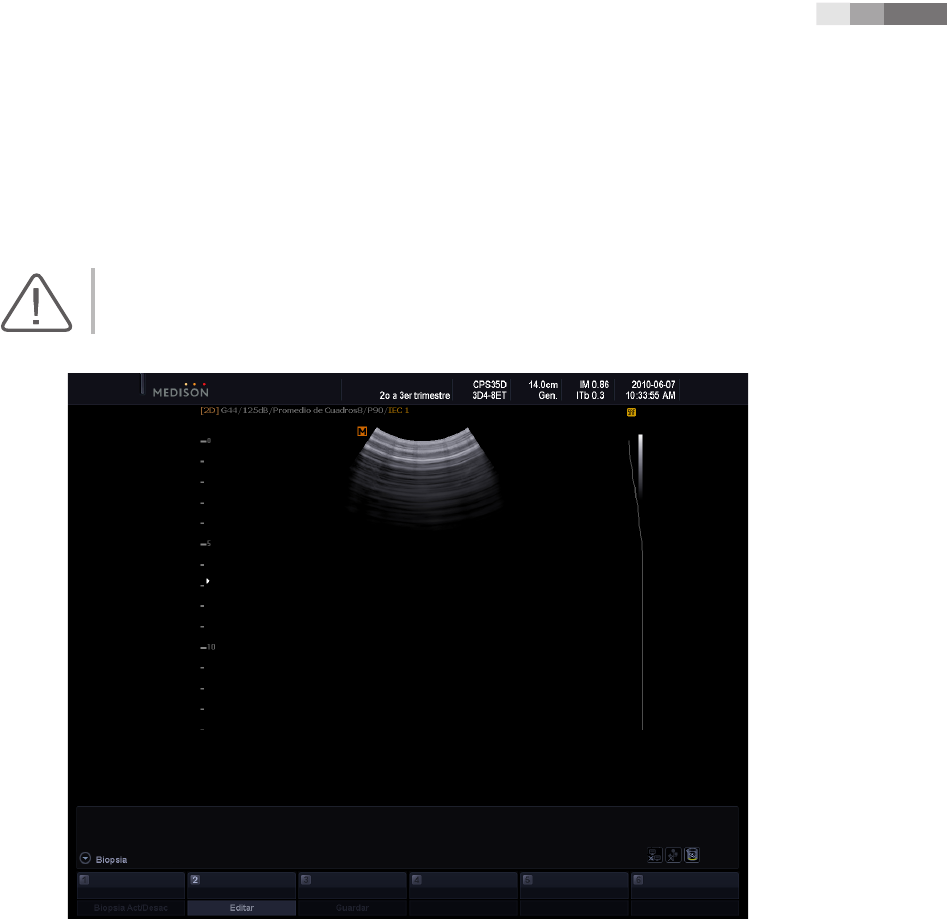
Task: Click the [2D] mode label
Action: (x=210, y=411)
